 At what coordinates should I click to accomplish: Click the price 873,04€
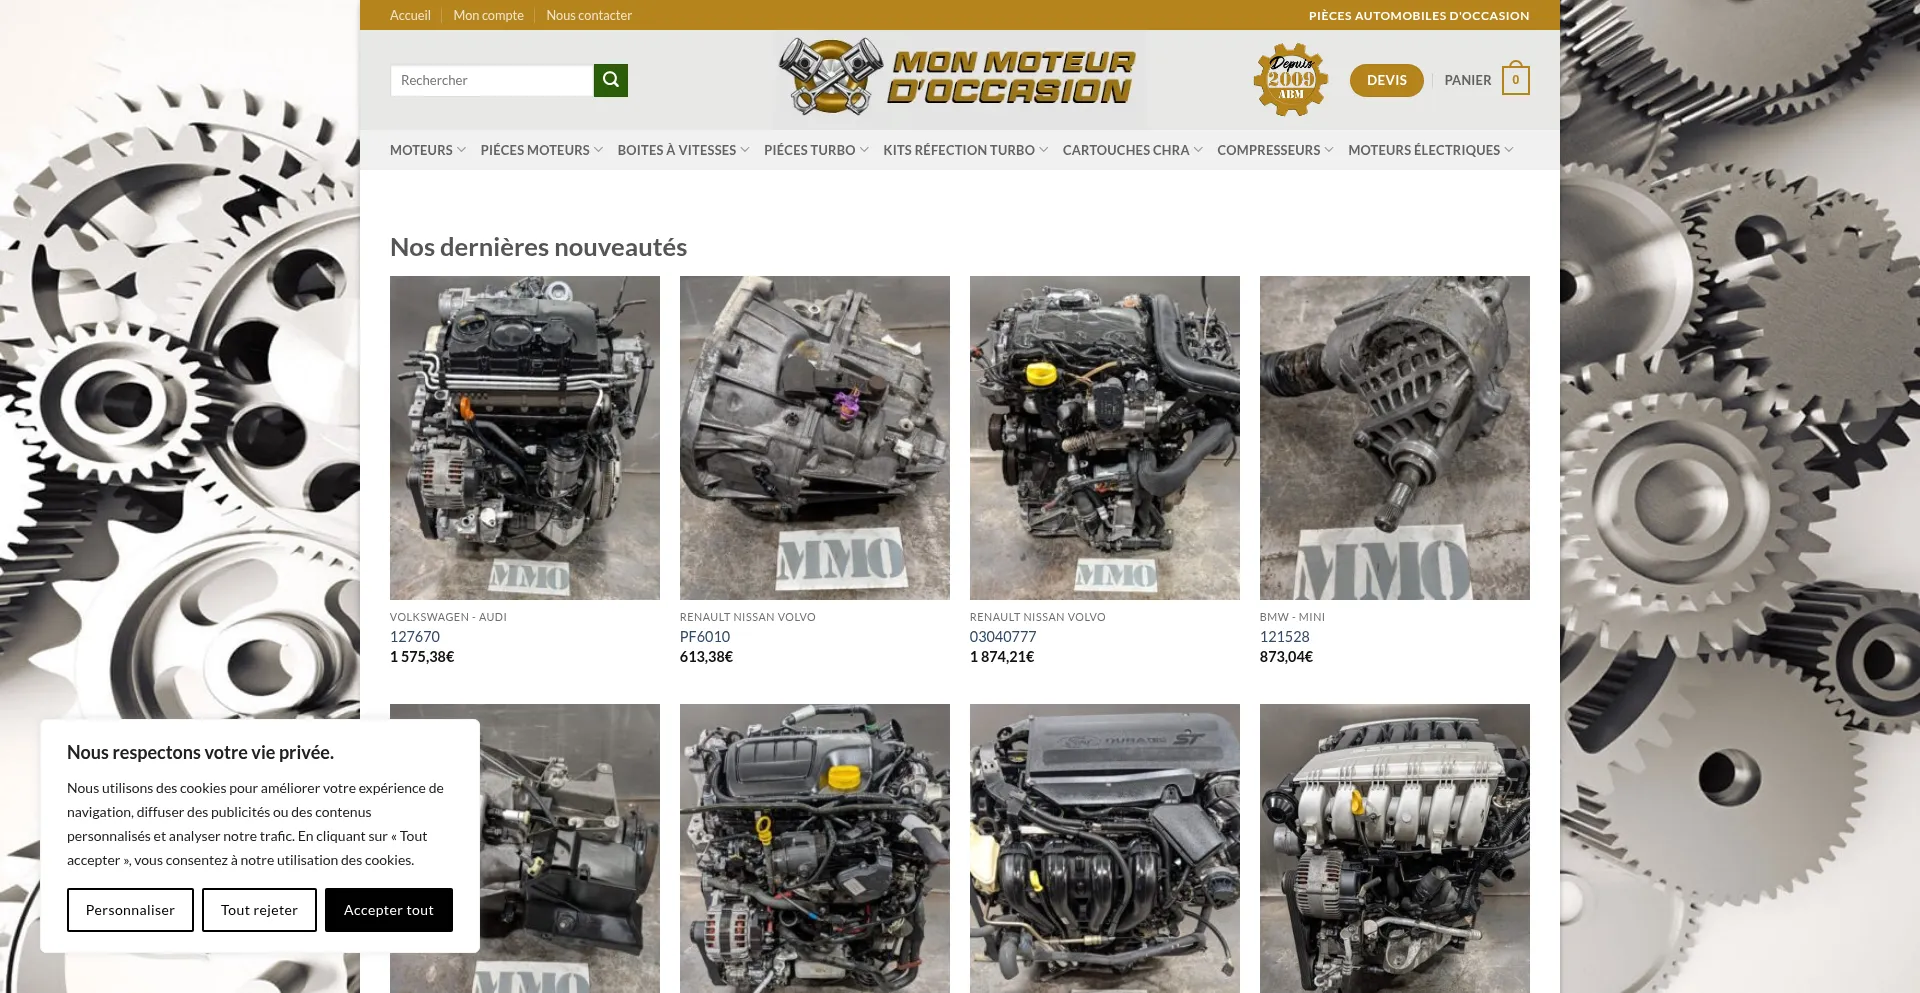pos(1286,657)
